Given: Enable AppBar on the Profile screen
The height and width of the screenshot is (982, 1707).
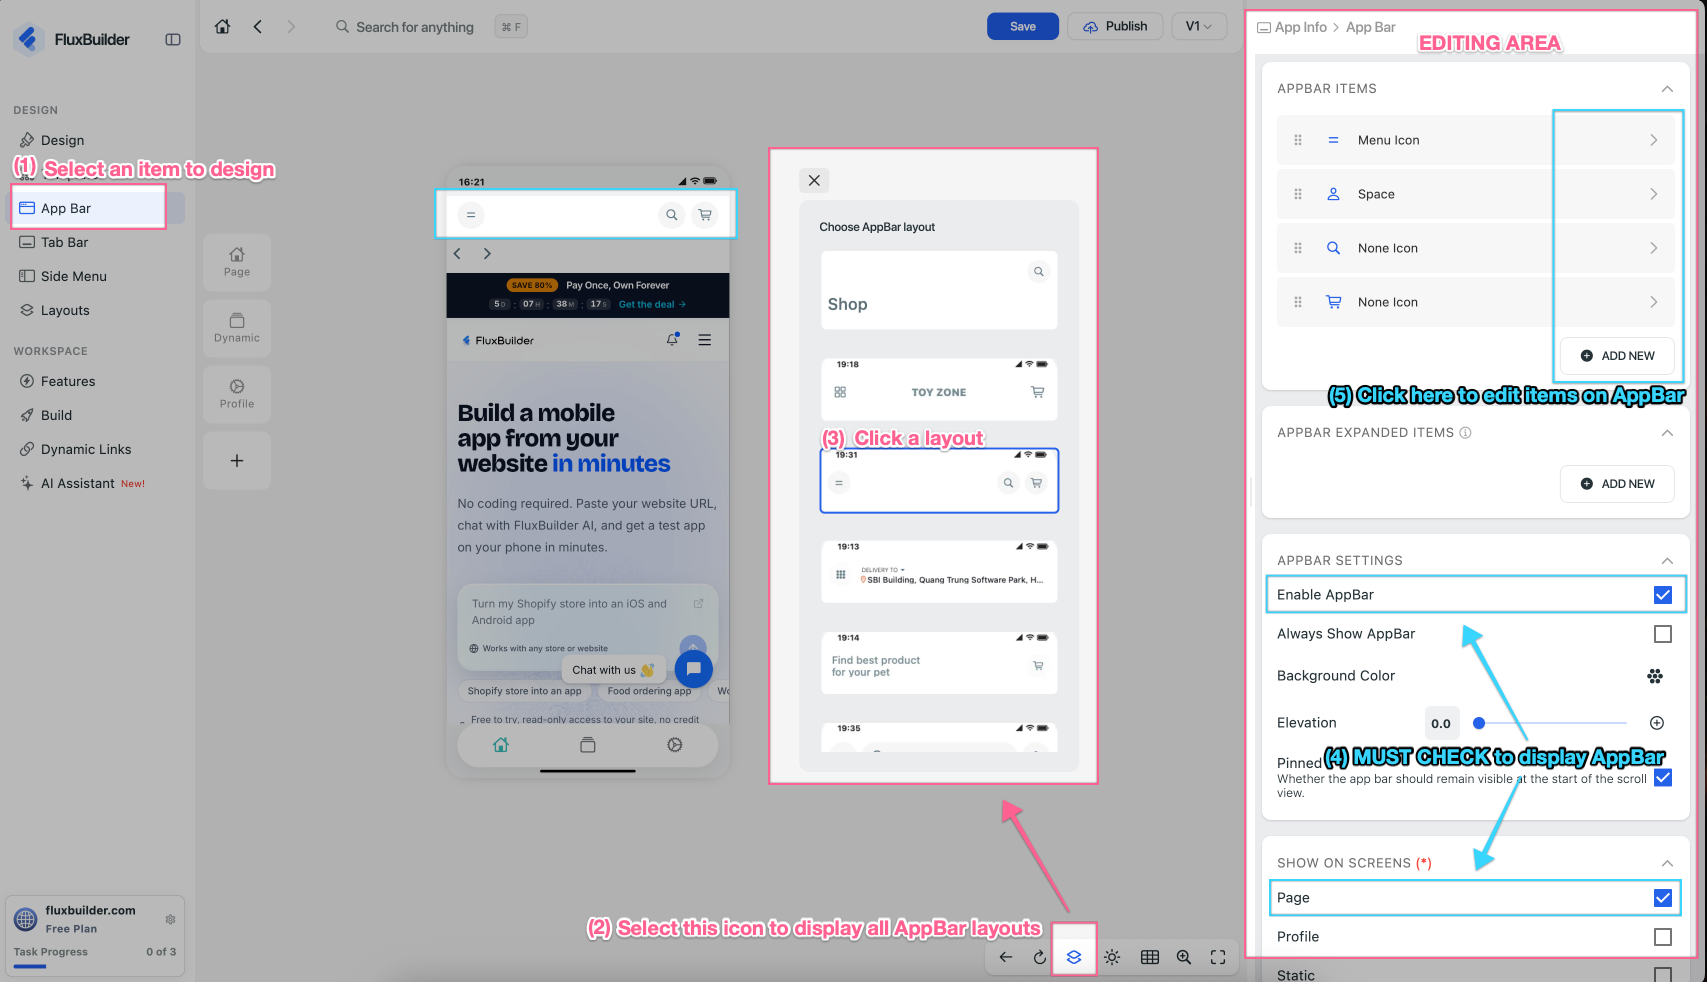Looking at the screenshot, I should point(1663,937).
